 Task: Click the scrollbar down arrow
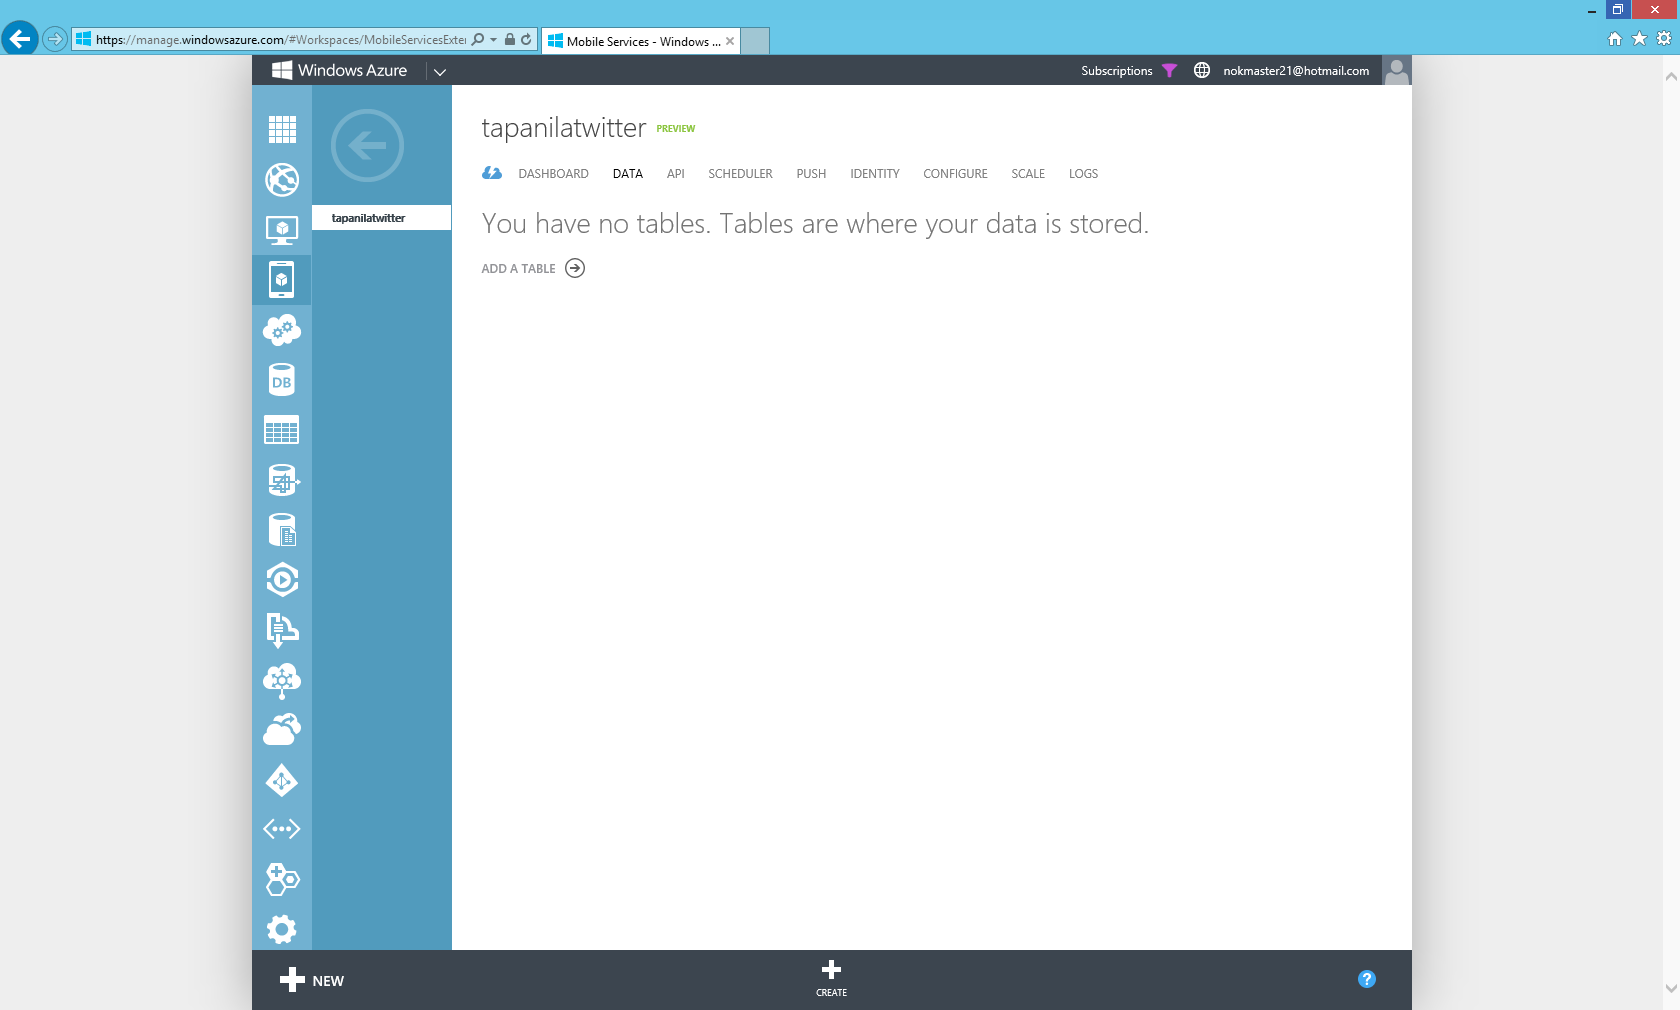coord(1671,988)
